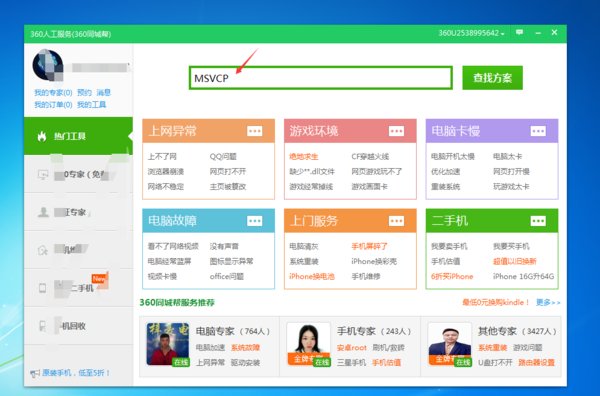Viewport: 600px width, 396px height.
Task: Open 我的订单(0) link
Action: tap(53, 104)
